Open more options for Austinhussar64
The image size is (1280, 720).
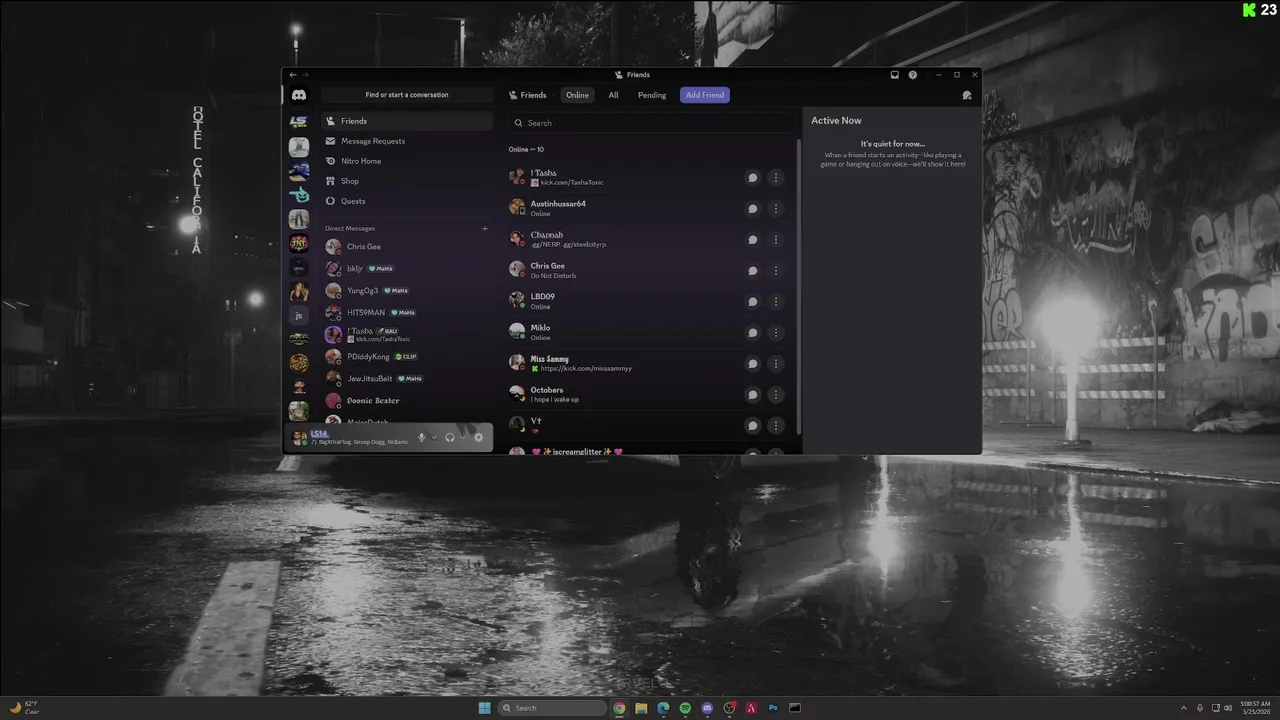pos(776,209)
